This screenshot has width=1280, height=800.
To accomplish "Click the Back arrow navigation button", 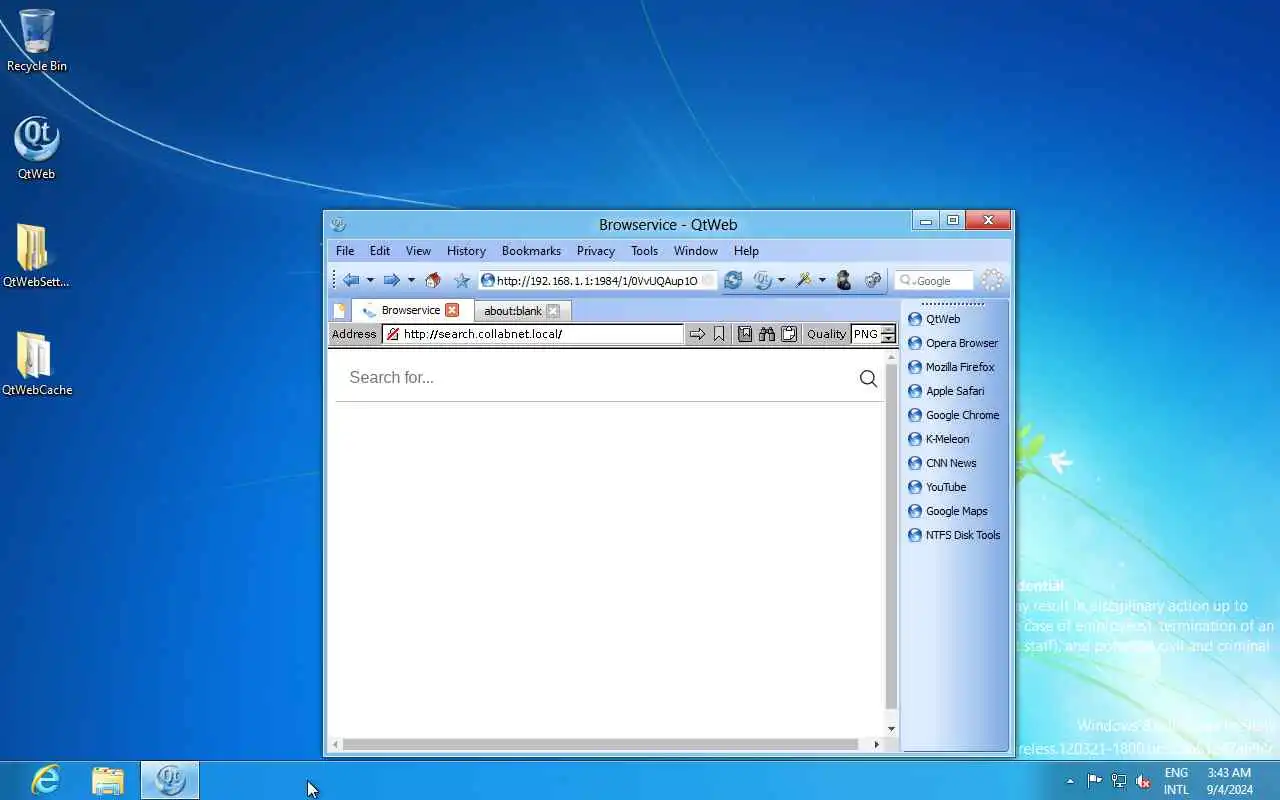I will pyautogui.click(x=350, y=281).
